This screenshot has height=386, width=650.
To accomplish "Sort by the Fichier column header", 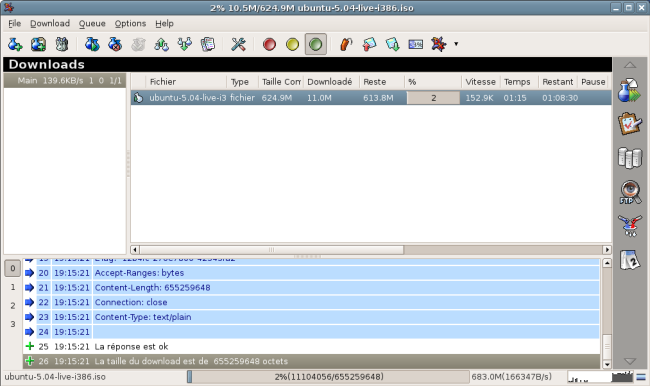I will [186, 82].
